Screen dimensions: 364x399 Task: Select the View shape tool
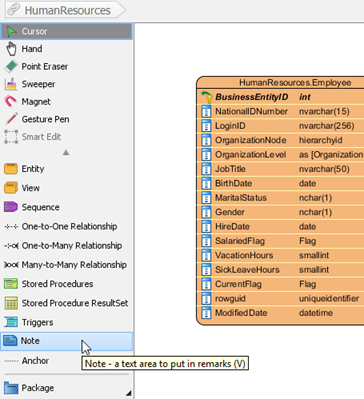[x=67, y=188]
